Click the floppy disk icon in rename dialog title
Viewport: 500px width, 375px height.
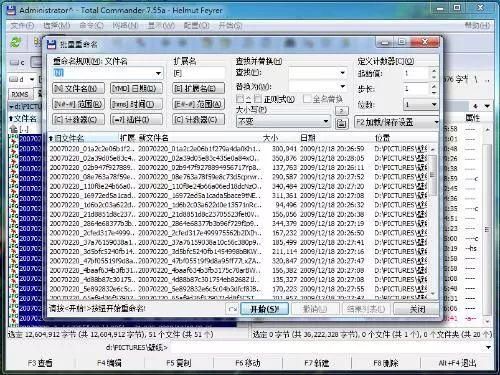point(51,44)
